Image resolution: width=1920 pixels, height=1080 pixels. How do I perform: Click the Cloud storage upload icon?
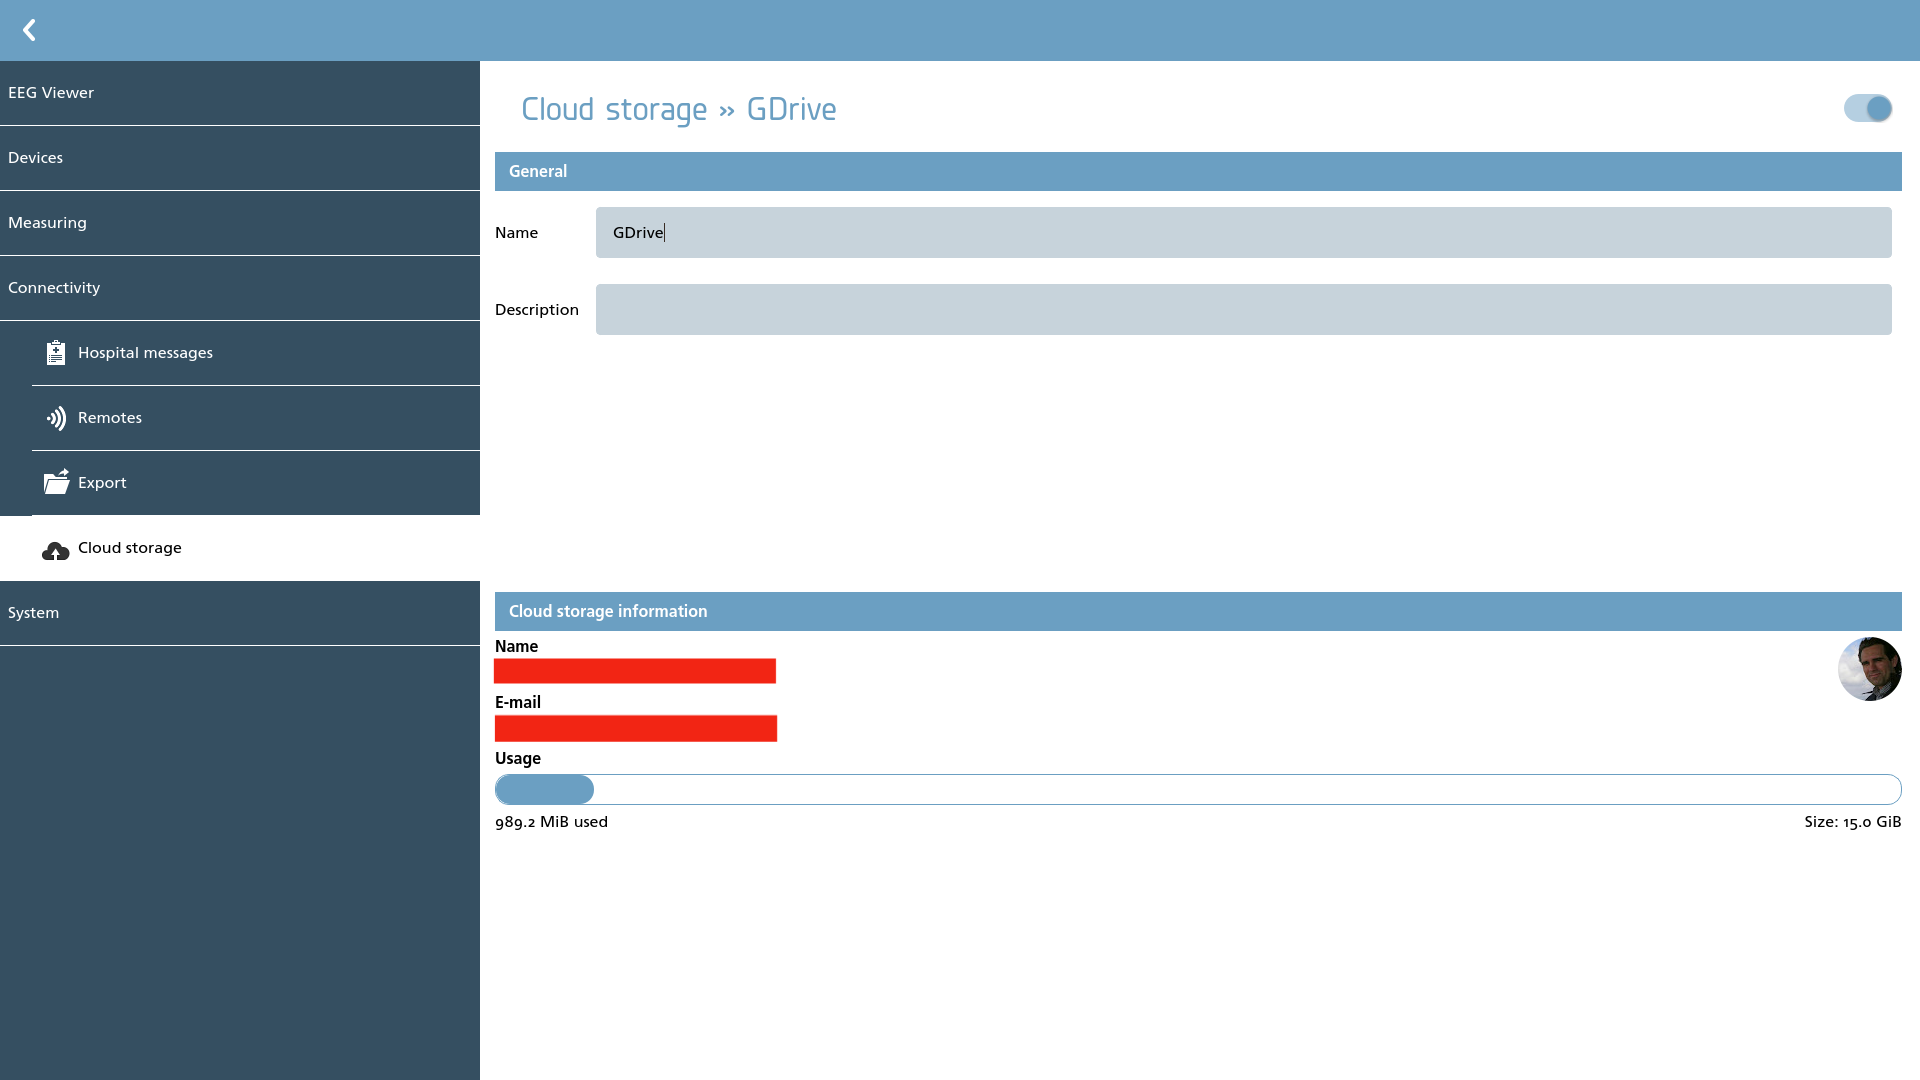[x=55, y=550]
